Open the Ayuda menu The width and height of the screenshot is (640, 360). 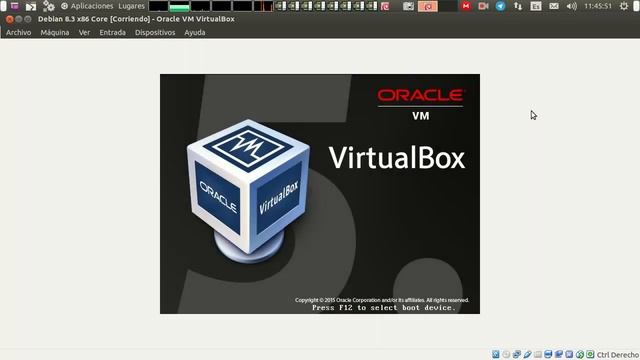(195, 32)
